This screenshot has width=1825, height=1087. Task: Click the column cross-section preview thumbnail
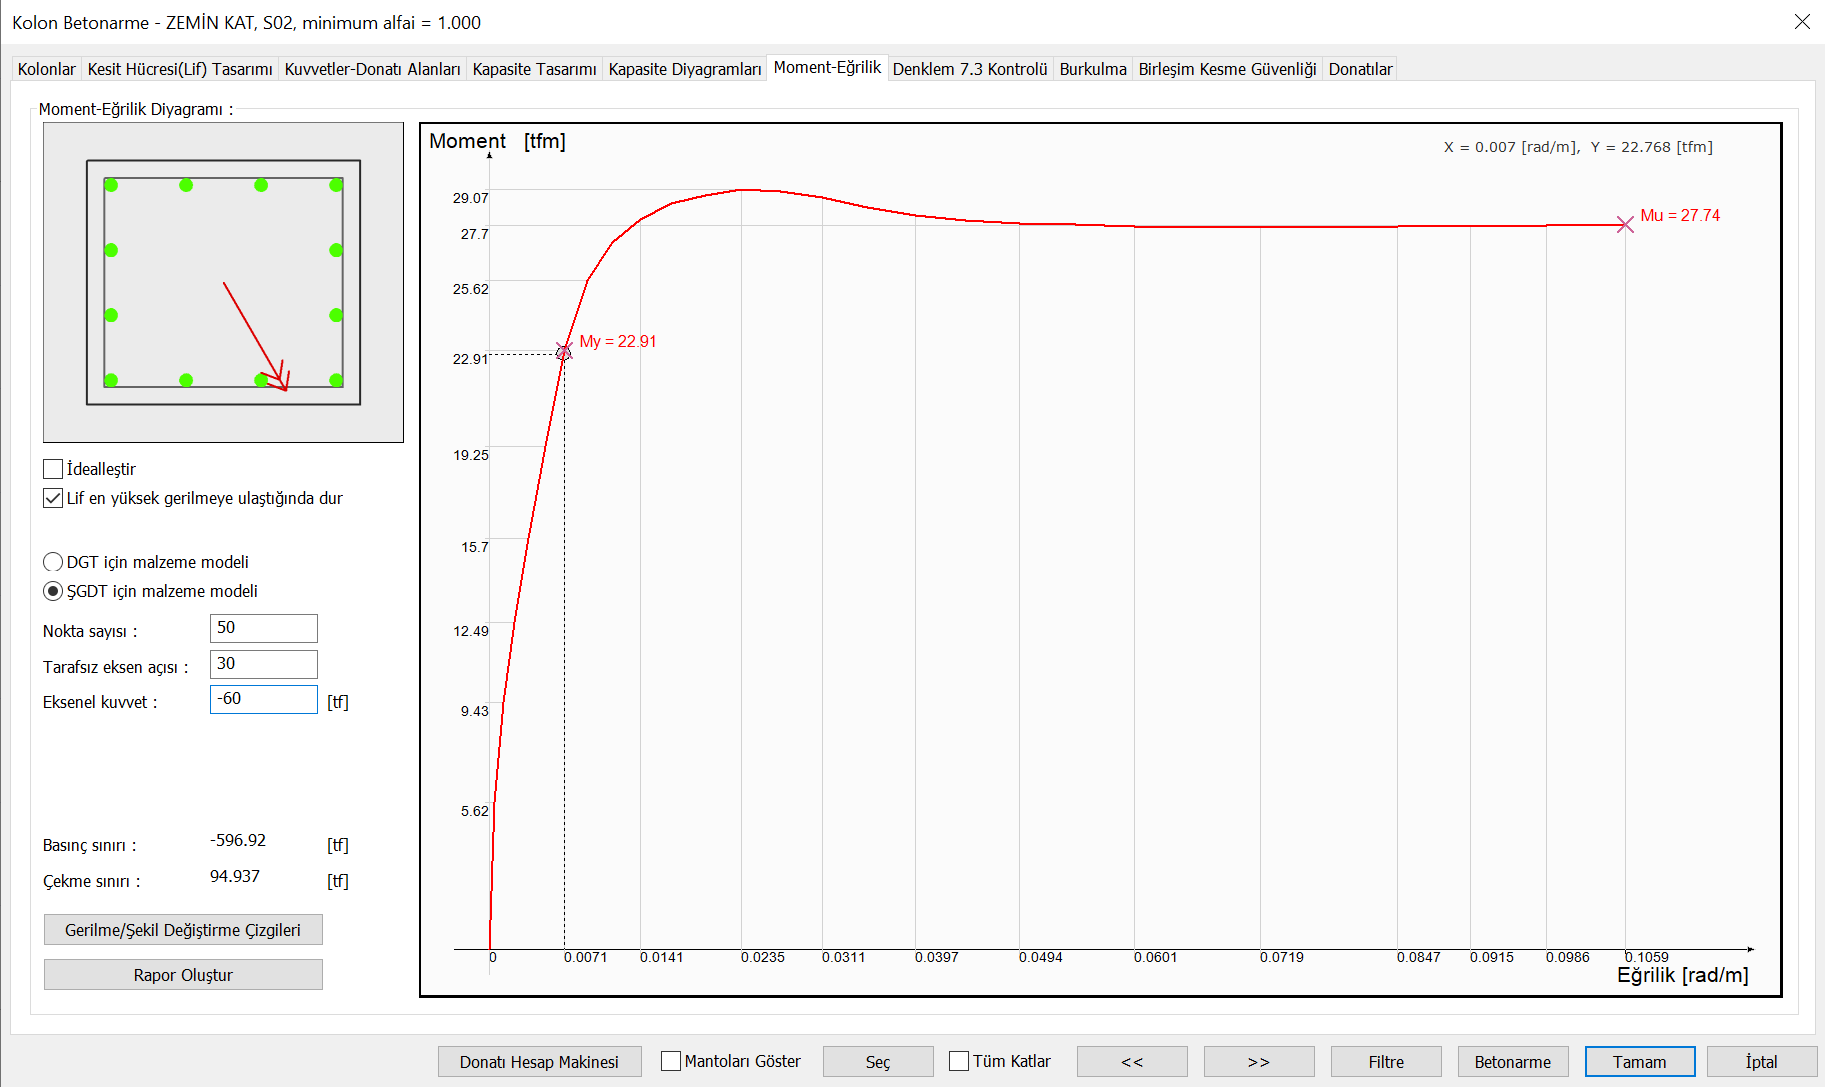point(223,282)
